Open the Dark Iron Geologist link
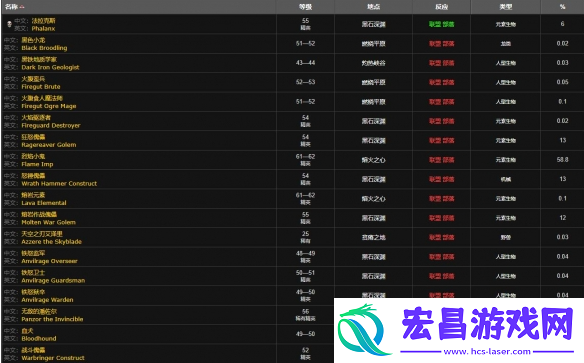 pos(50,67)
